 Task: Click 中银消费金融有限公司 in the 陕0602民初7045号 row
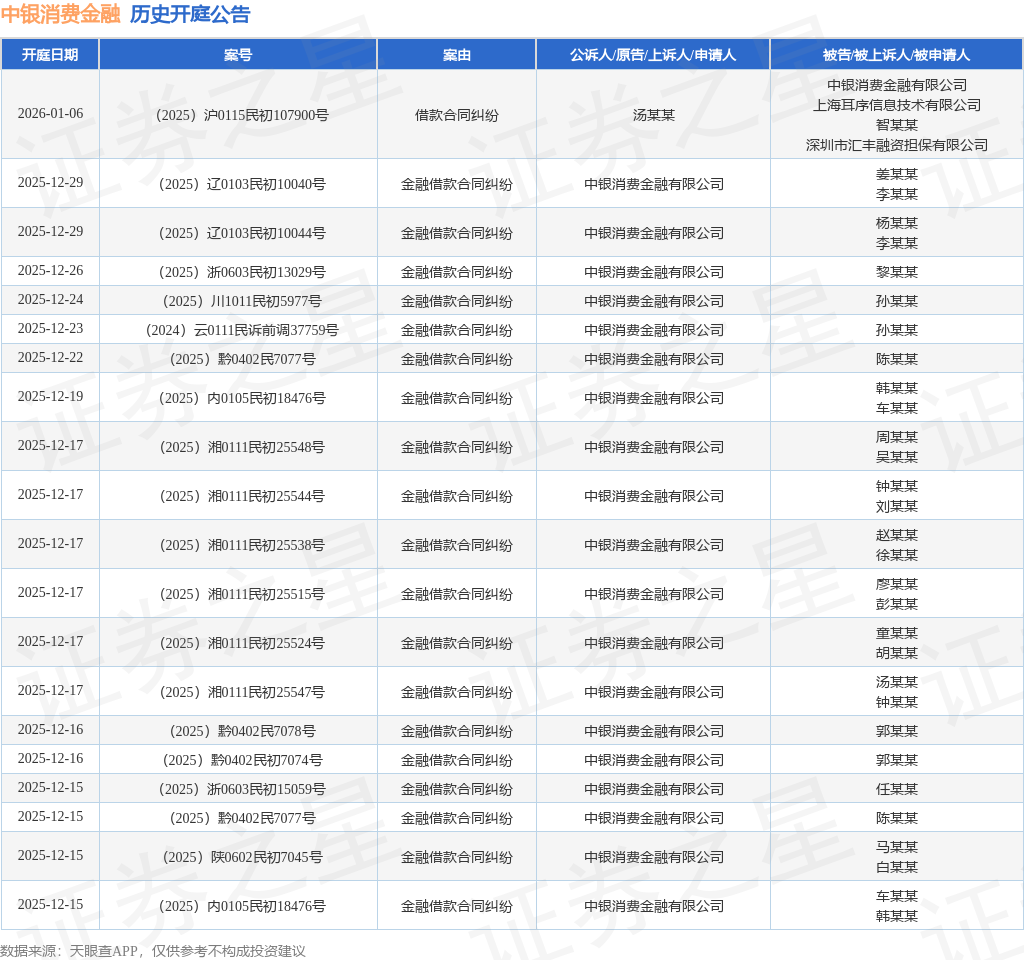[x=653, y=857]
